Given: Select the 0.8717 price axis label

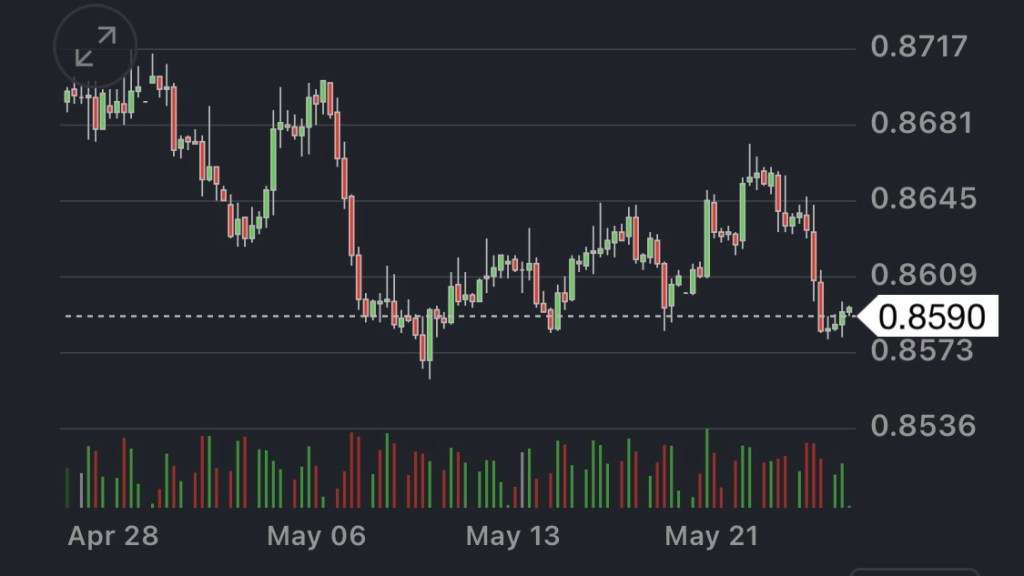Looking at the screenshot, I should [x=919, y=47].
